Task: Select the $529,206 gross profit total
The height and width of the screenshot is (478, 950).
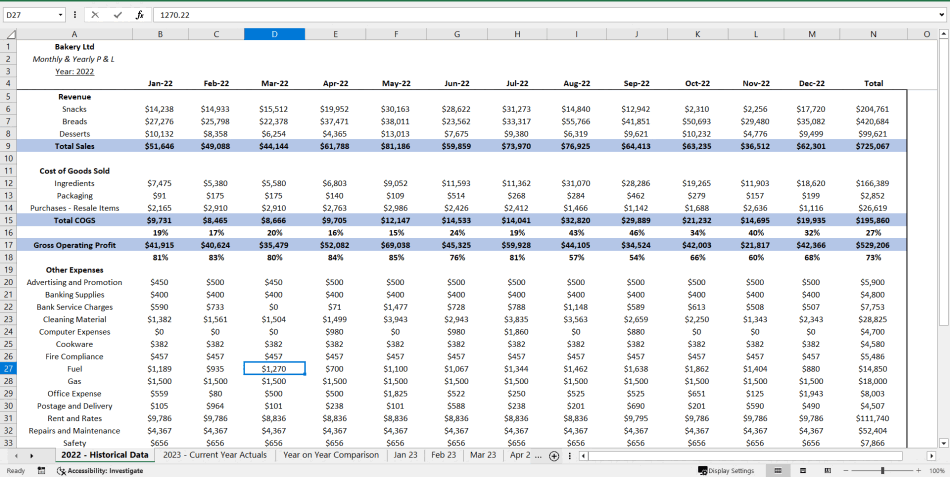Action: pos(873,245)
